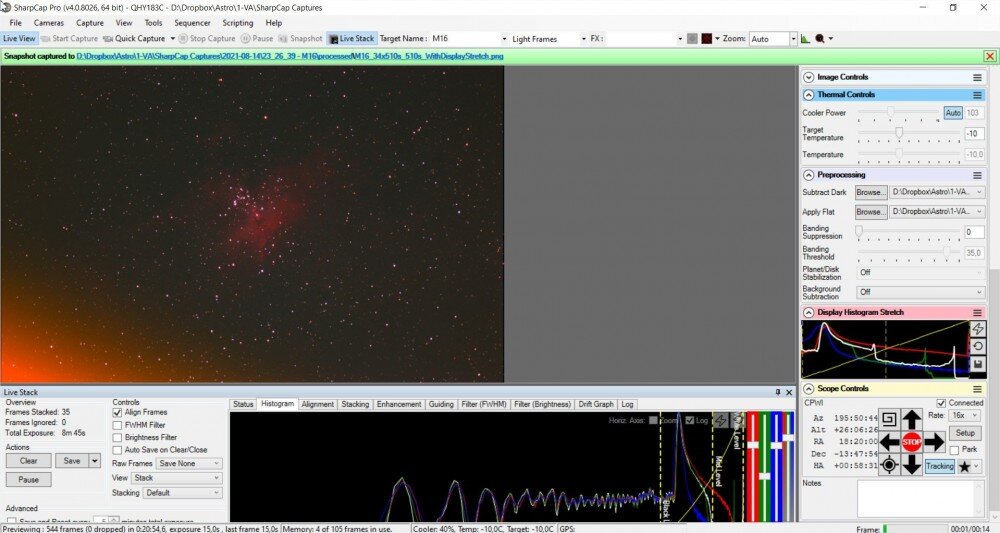Open the Scripting menu
1000x533 pixels.
tap(237, 23)
